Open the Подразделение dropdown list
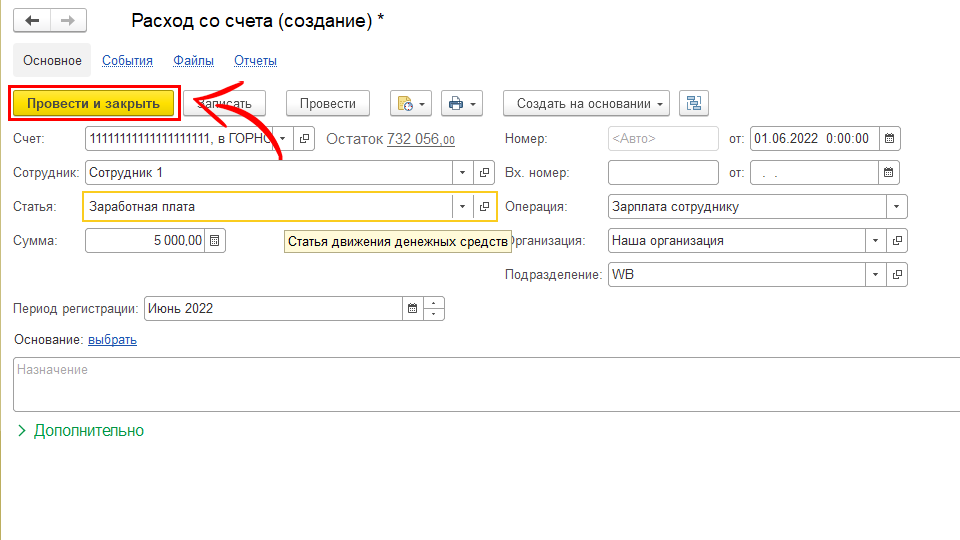This screenshot has width=960, height=540. (x=876, y=274)
